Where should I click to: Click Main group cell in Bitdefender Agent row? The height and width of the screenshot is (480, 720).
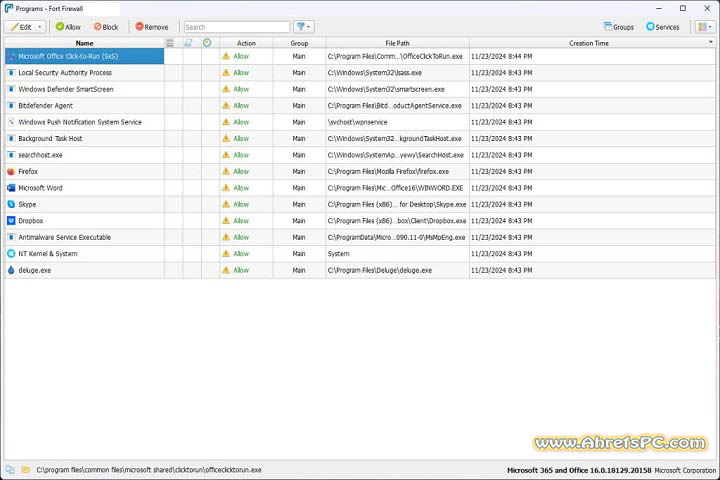tap(299, 106)
